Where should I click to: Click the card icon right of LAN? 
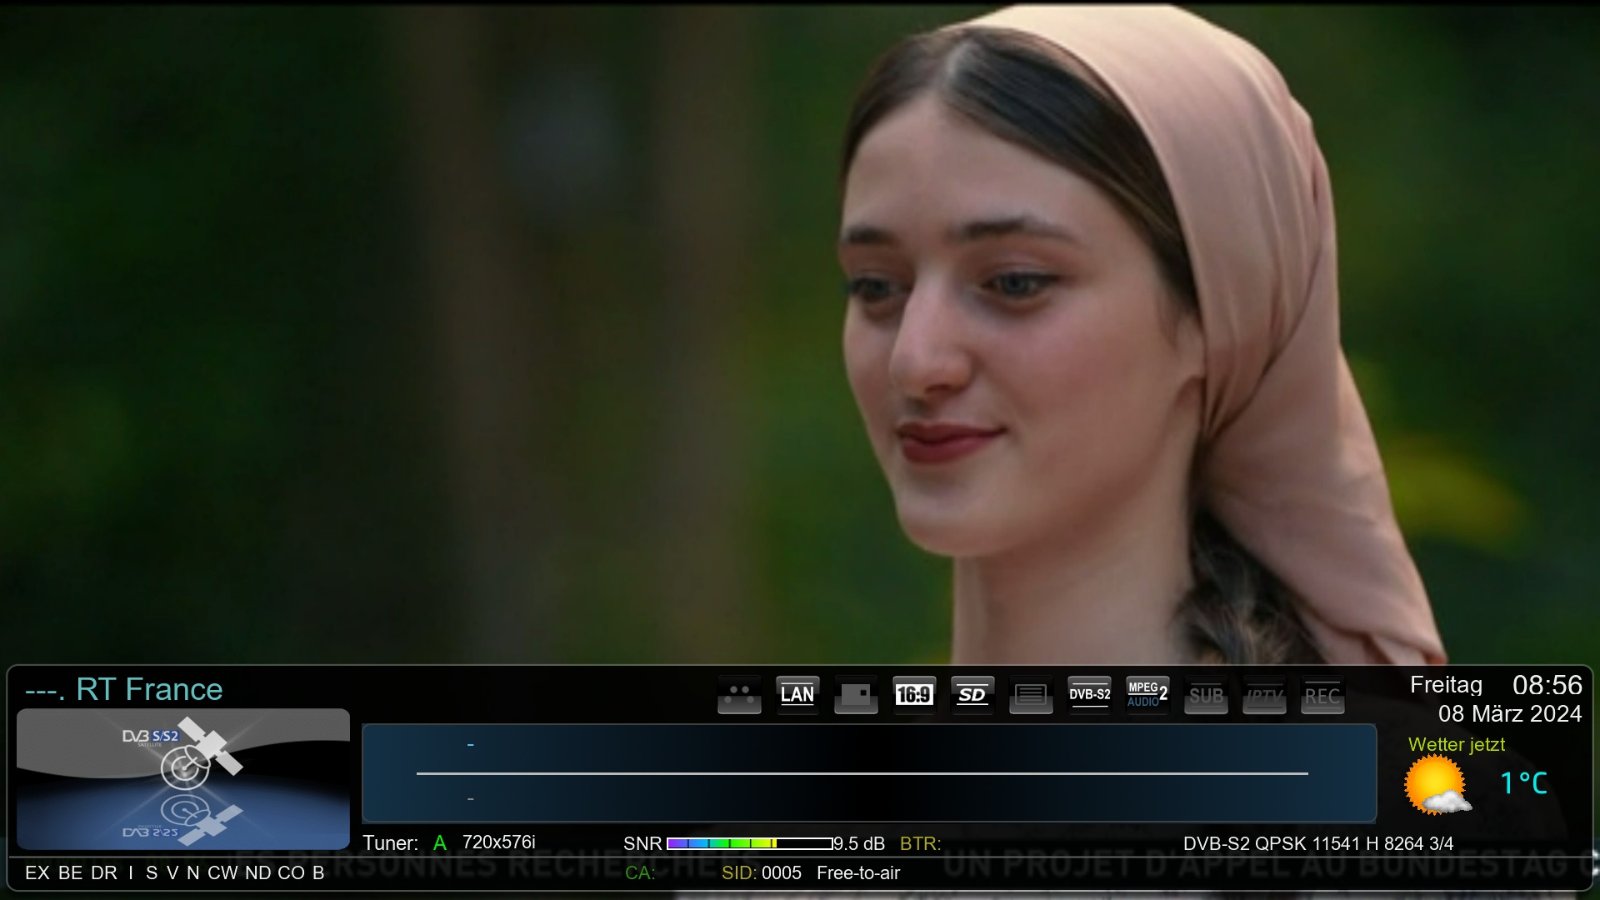(x=856, y=695)
